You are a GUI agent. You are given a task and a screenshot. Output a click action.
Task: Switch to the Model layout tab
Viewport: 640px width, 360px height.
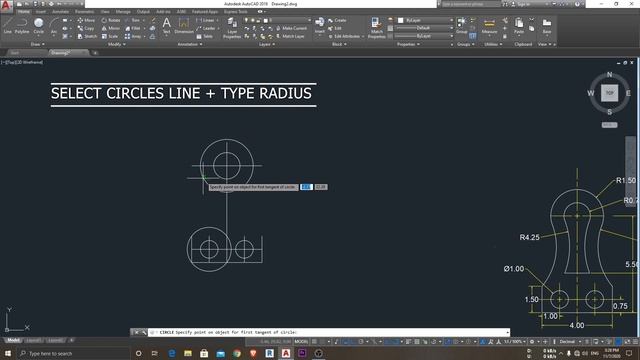coord(13,340)
